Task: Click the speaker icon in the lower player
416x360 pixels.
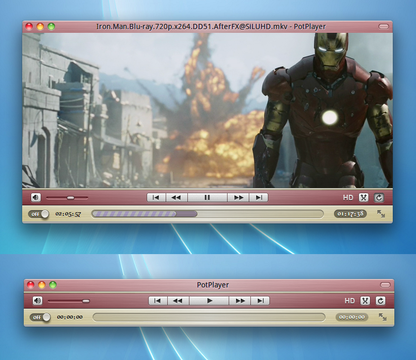Action: tap(37, 301)
